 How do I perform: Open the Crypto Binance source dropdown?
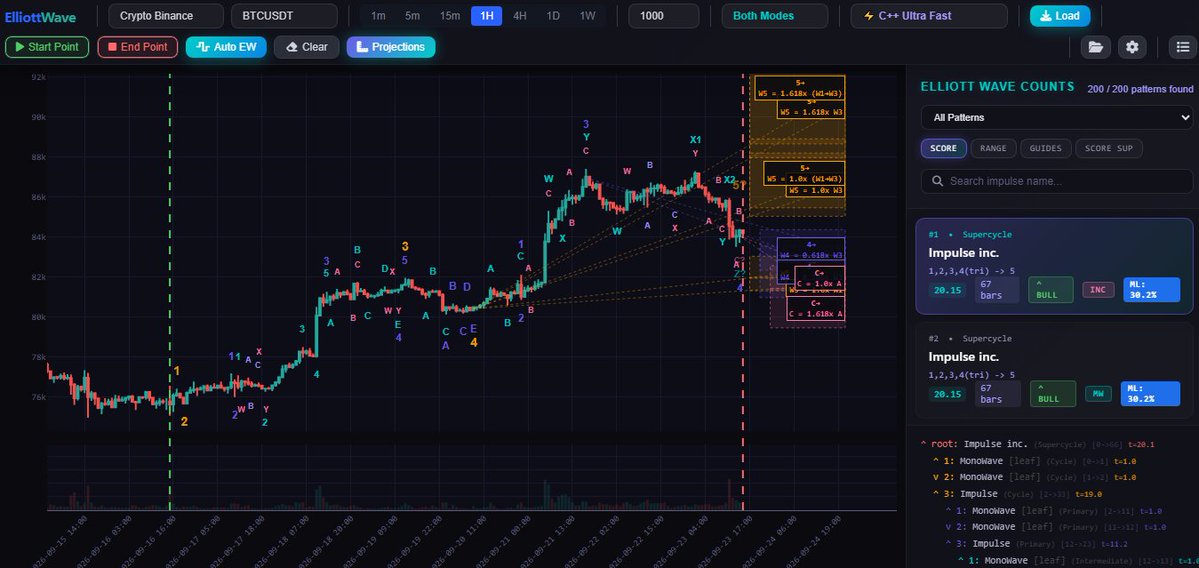[x=166, y=16]
